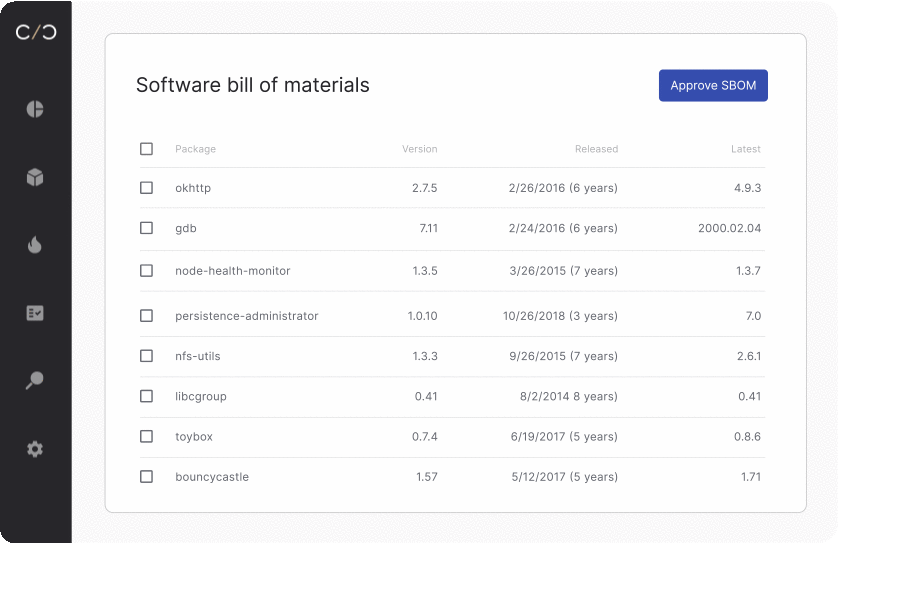Click version 7.11 in gdb row
This screenshot has width=900, height=610.
tap(429, 228)
